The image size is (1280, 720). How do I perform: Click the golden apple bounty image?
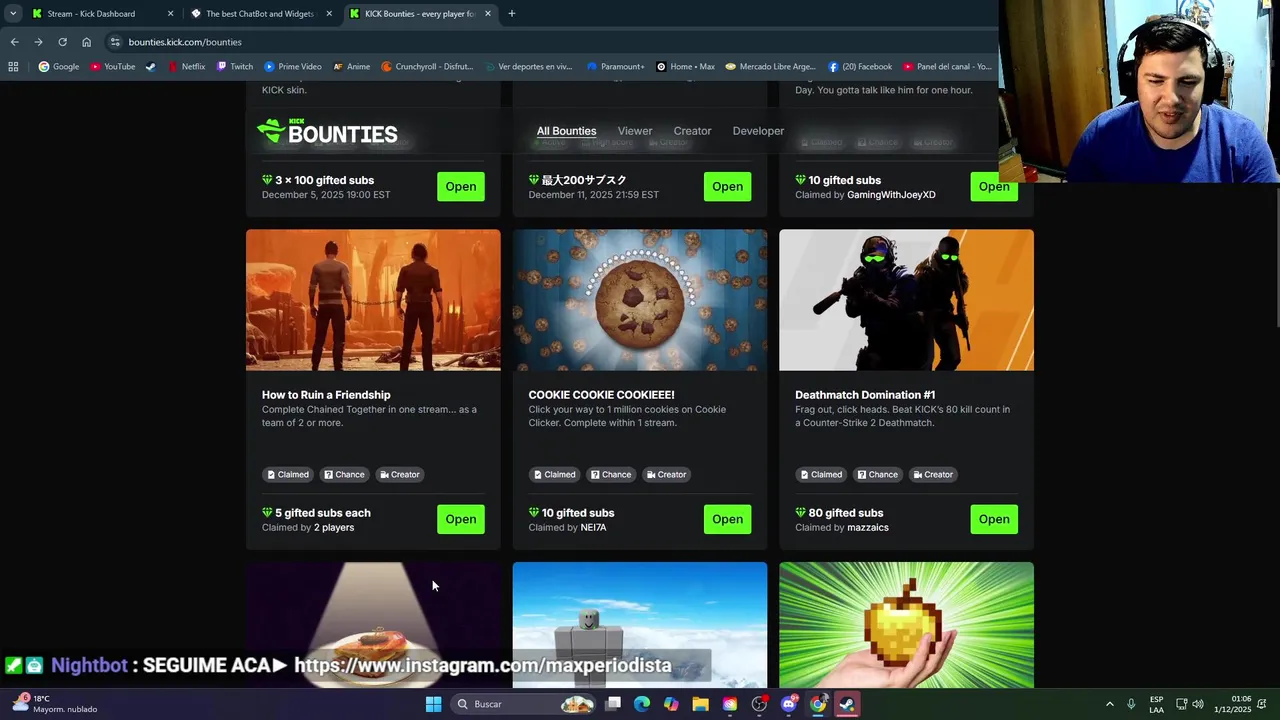tap(906, 625)
